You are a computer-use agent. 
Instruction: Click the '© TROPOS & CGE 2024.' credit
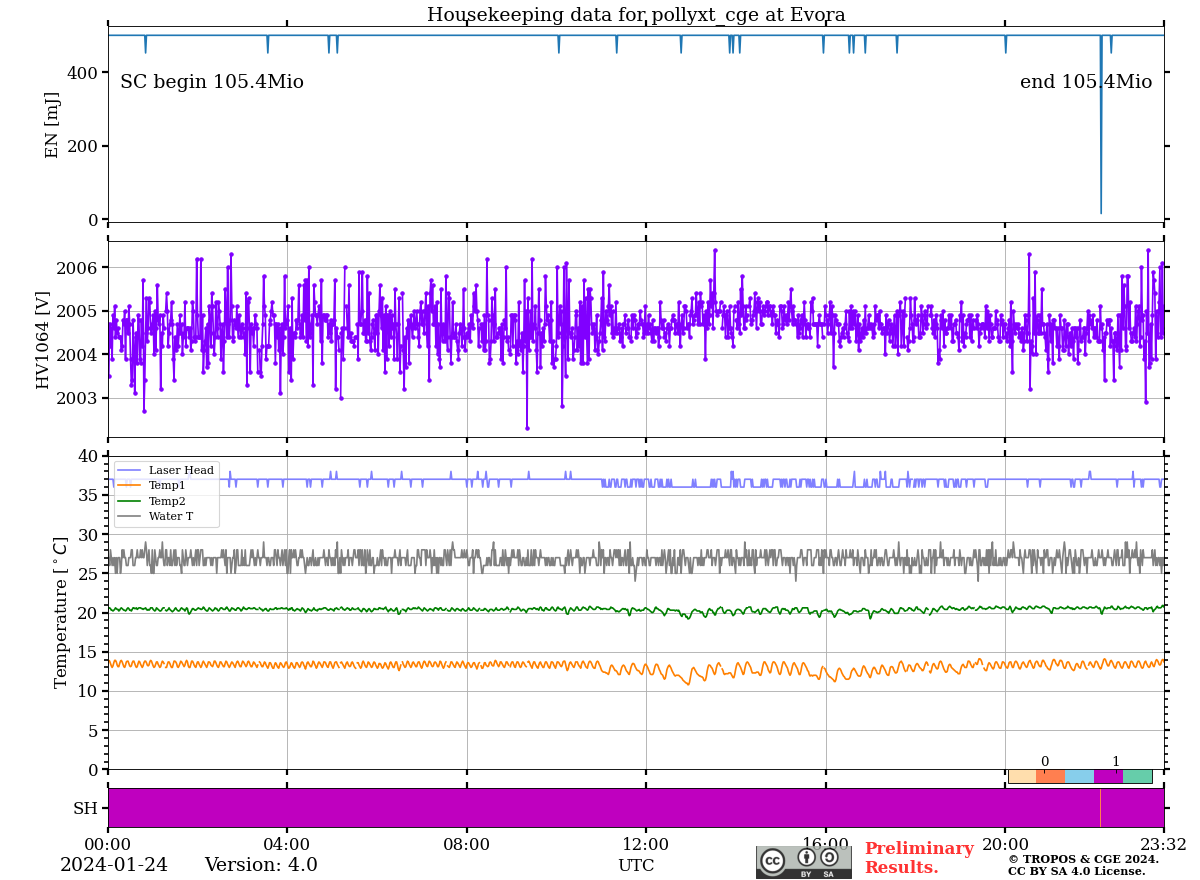tap(1083, 859)
